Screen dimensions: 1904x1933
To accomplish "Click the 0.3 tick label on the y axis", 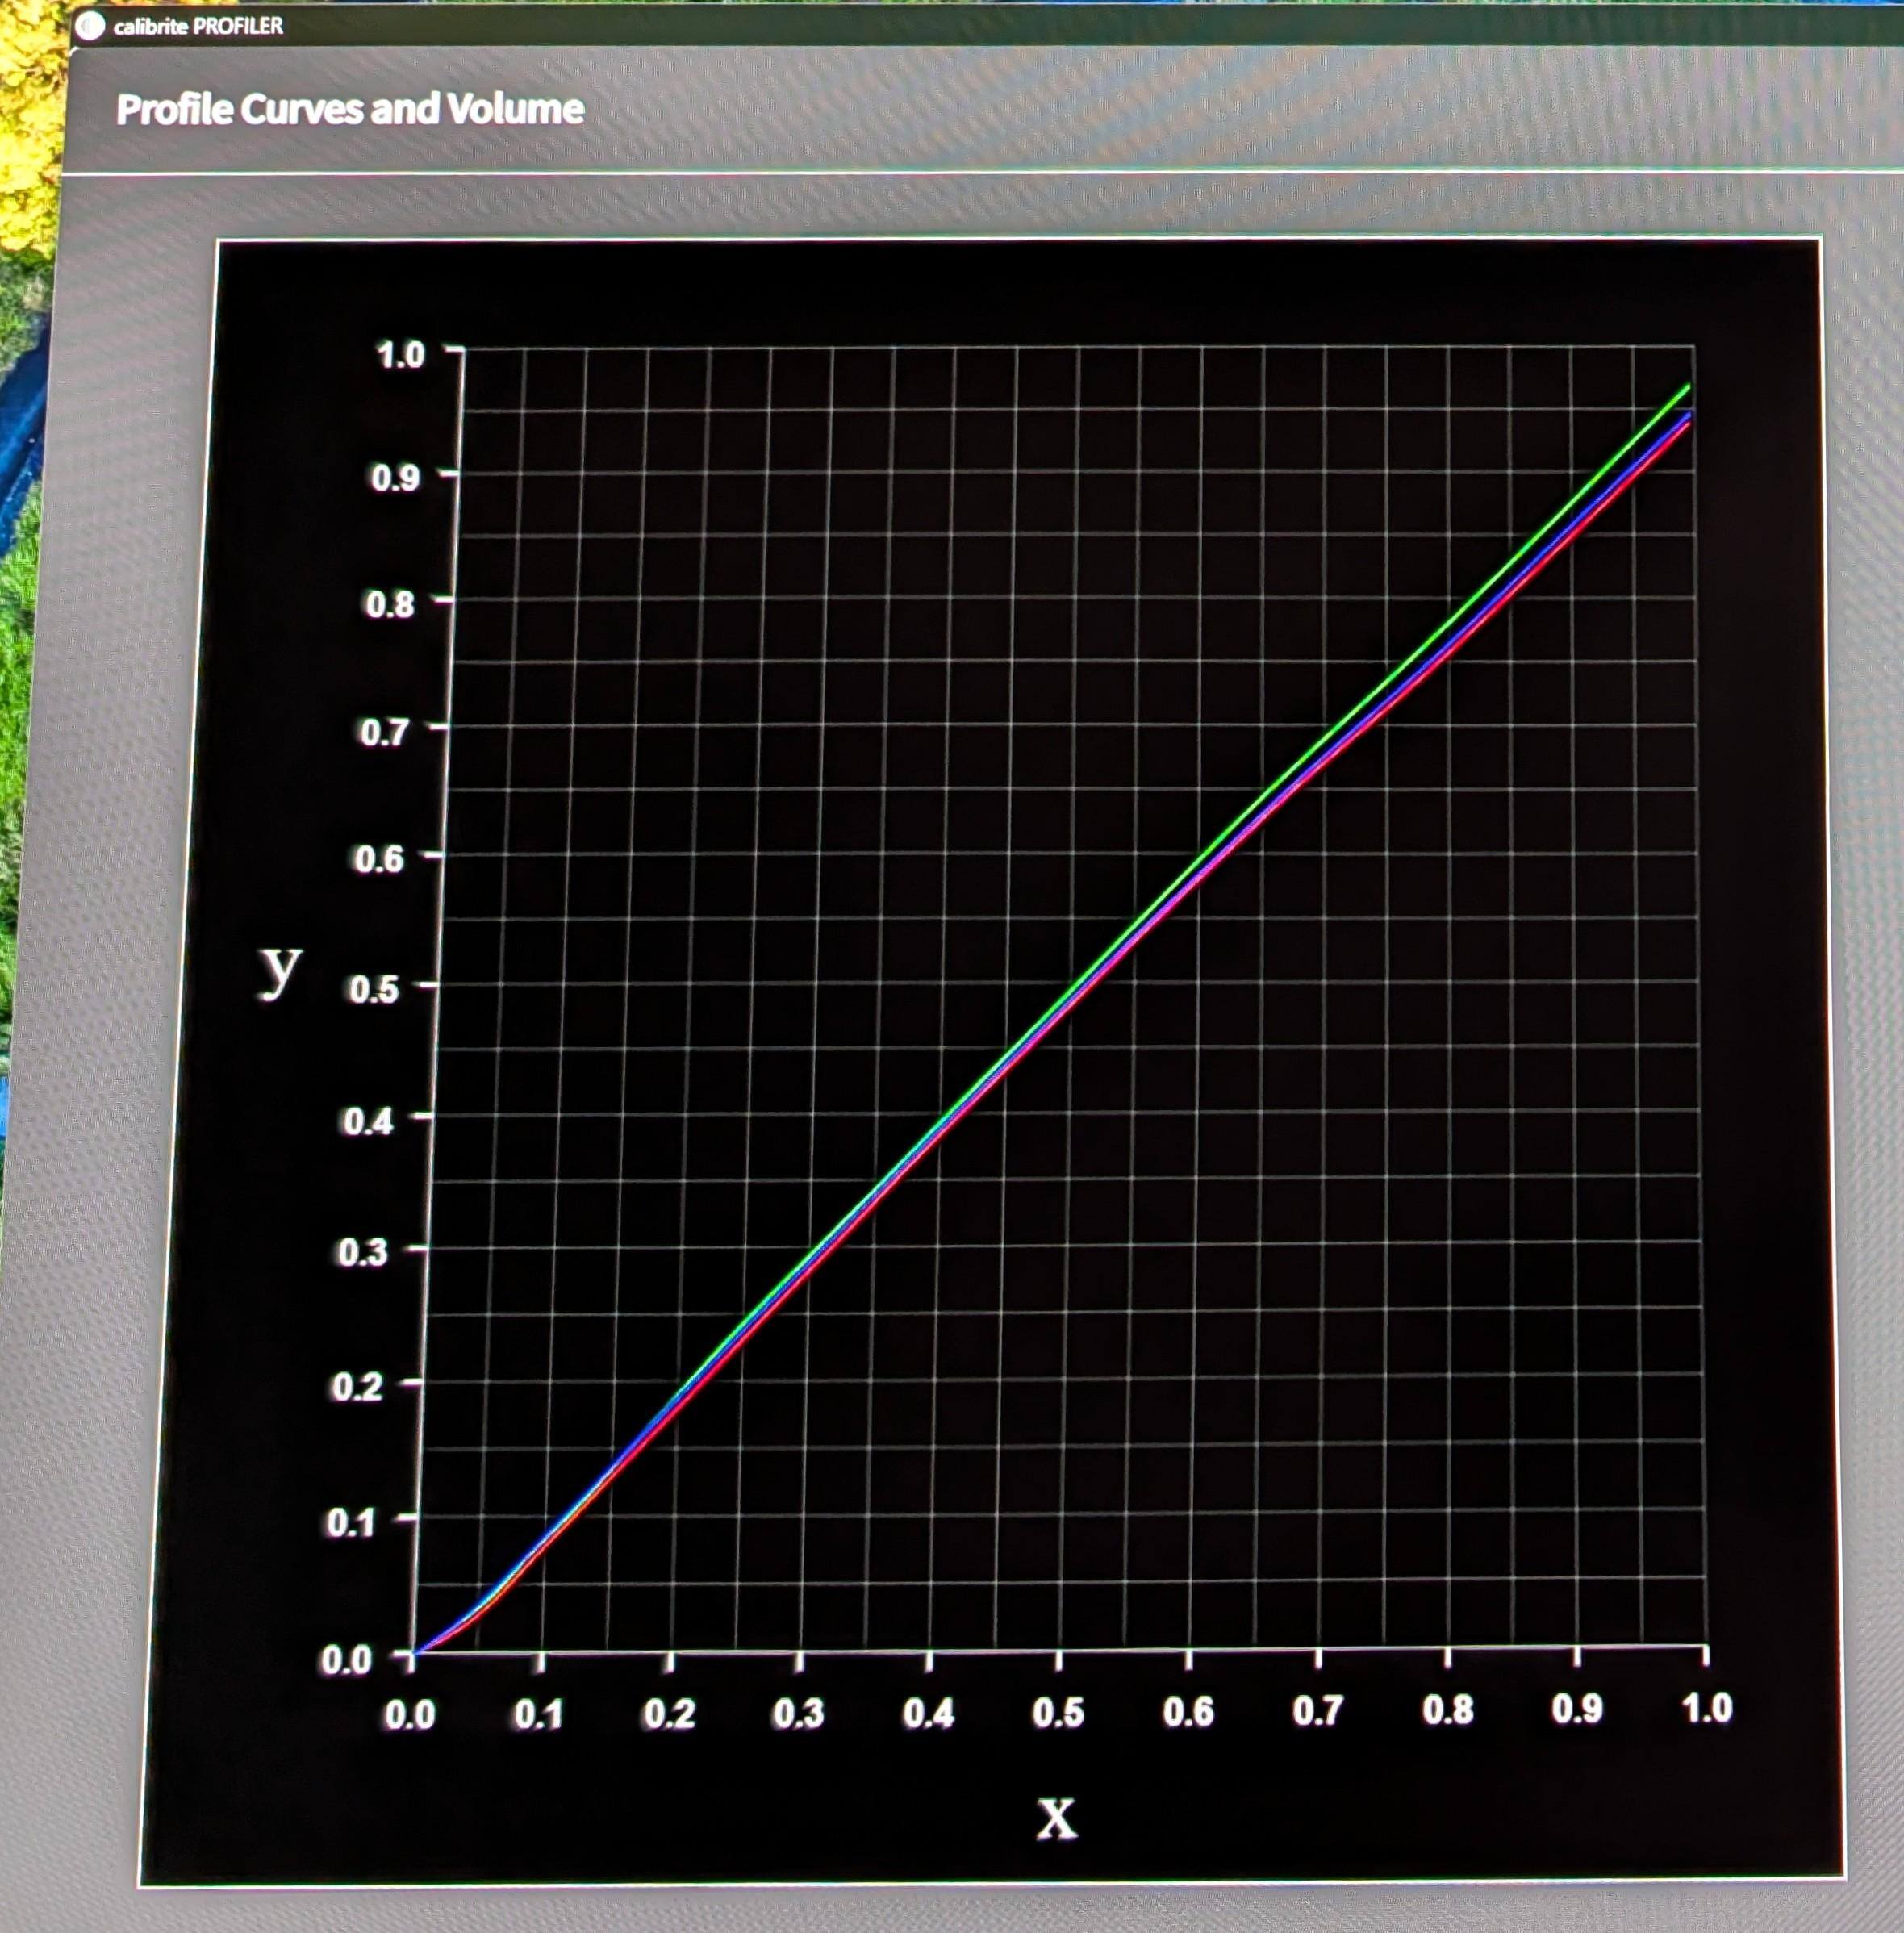I will pos(363,1252).
